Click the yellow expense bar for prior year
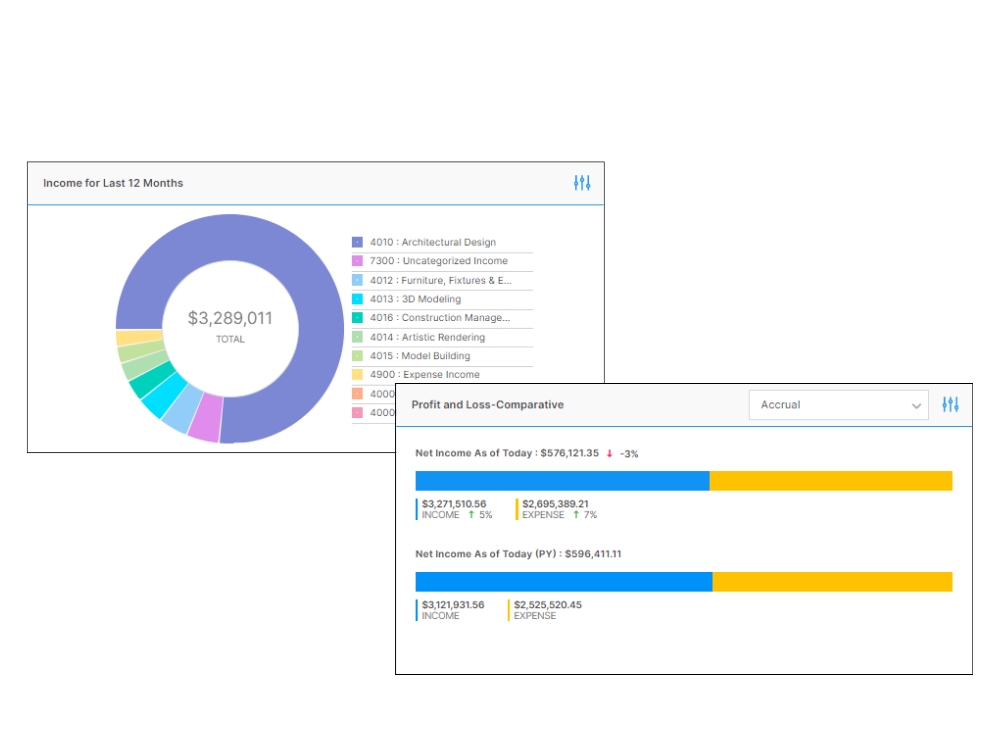The width and height of the screenshot is (1000, 750). (832, 582)
